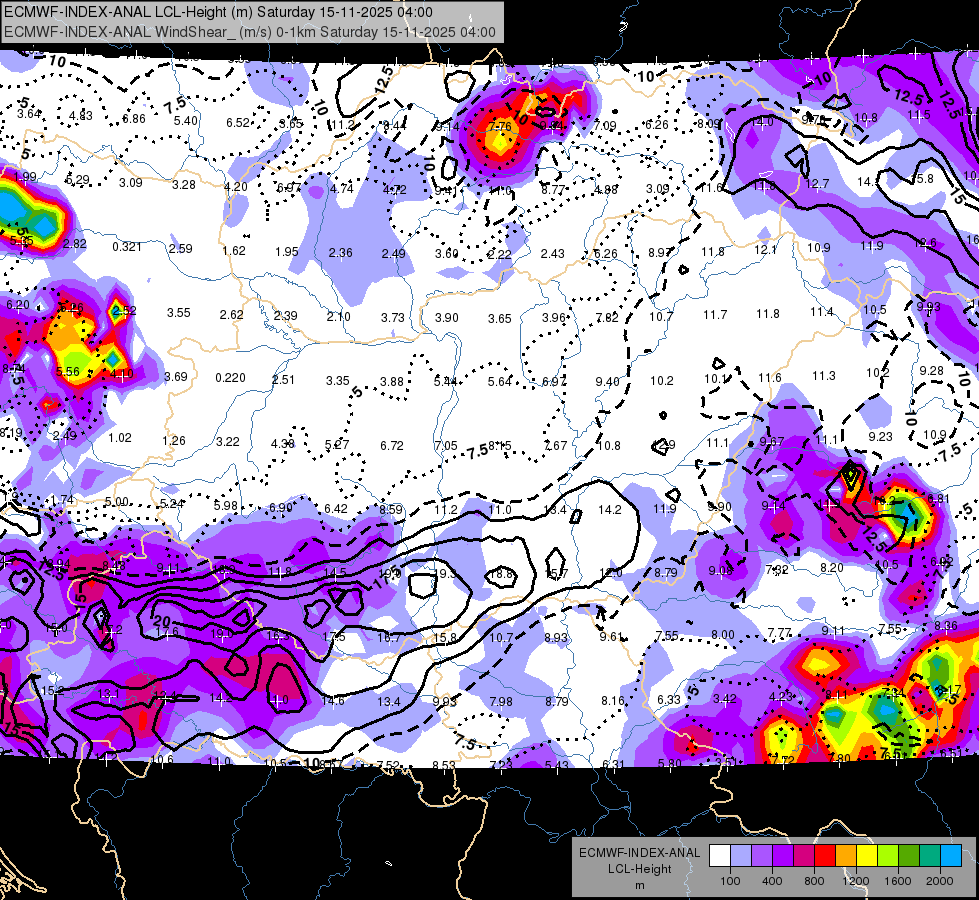Click the contour label 20

(162, 621)
